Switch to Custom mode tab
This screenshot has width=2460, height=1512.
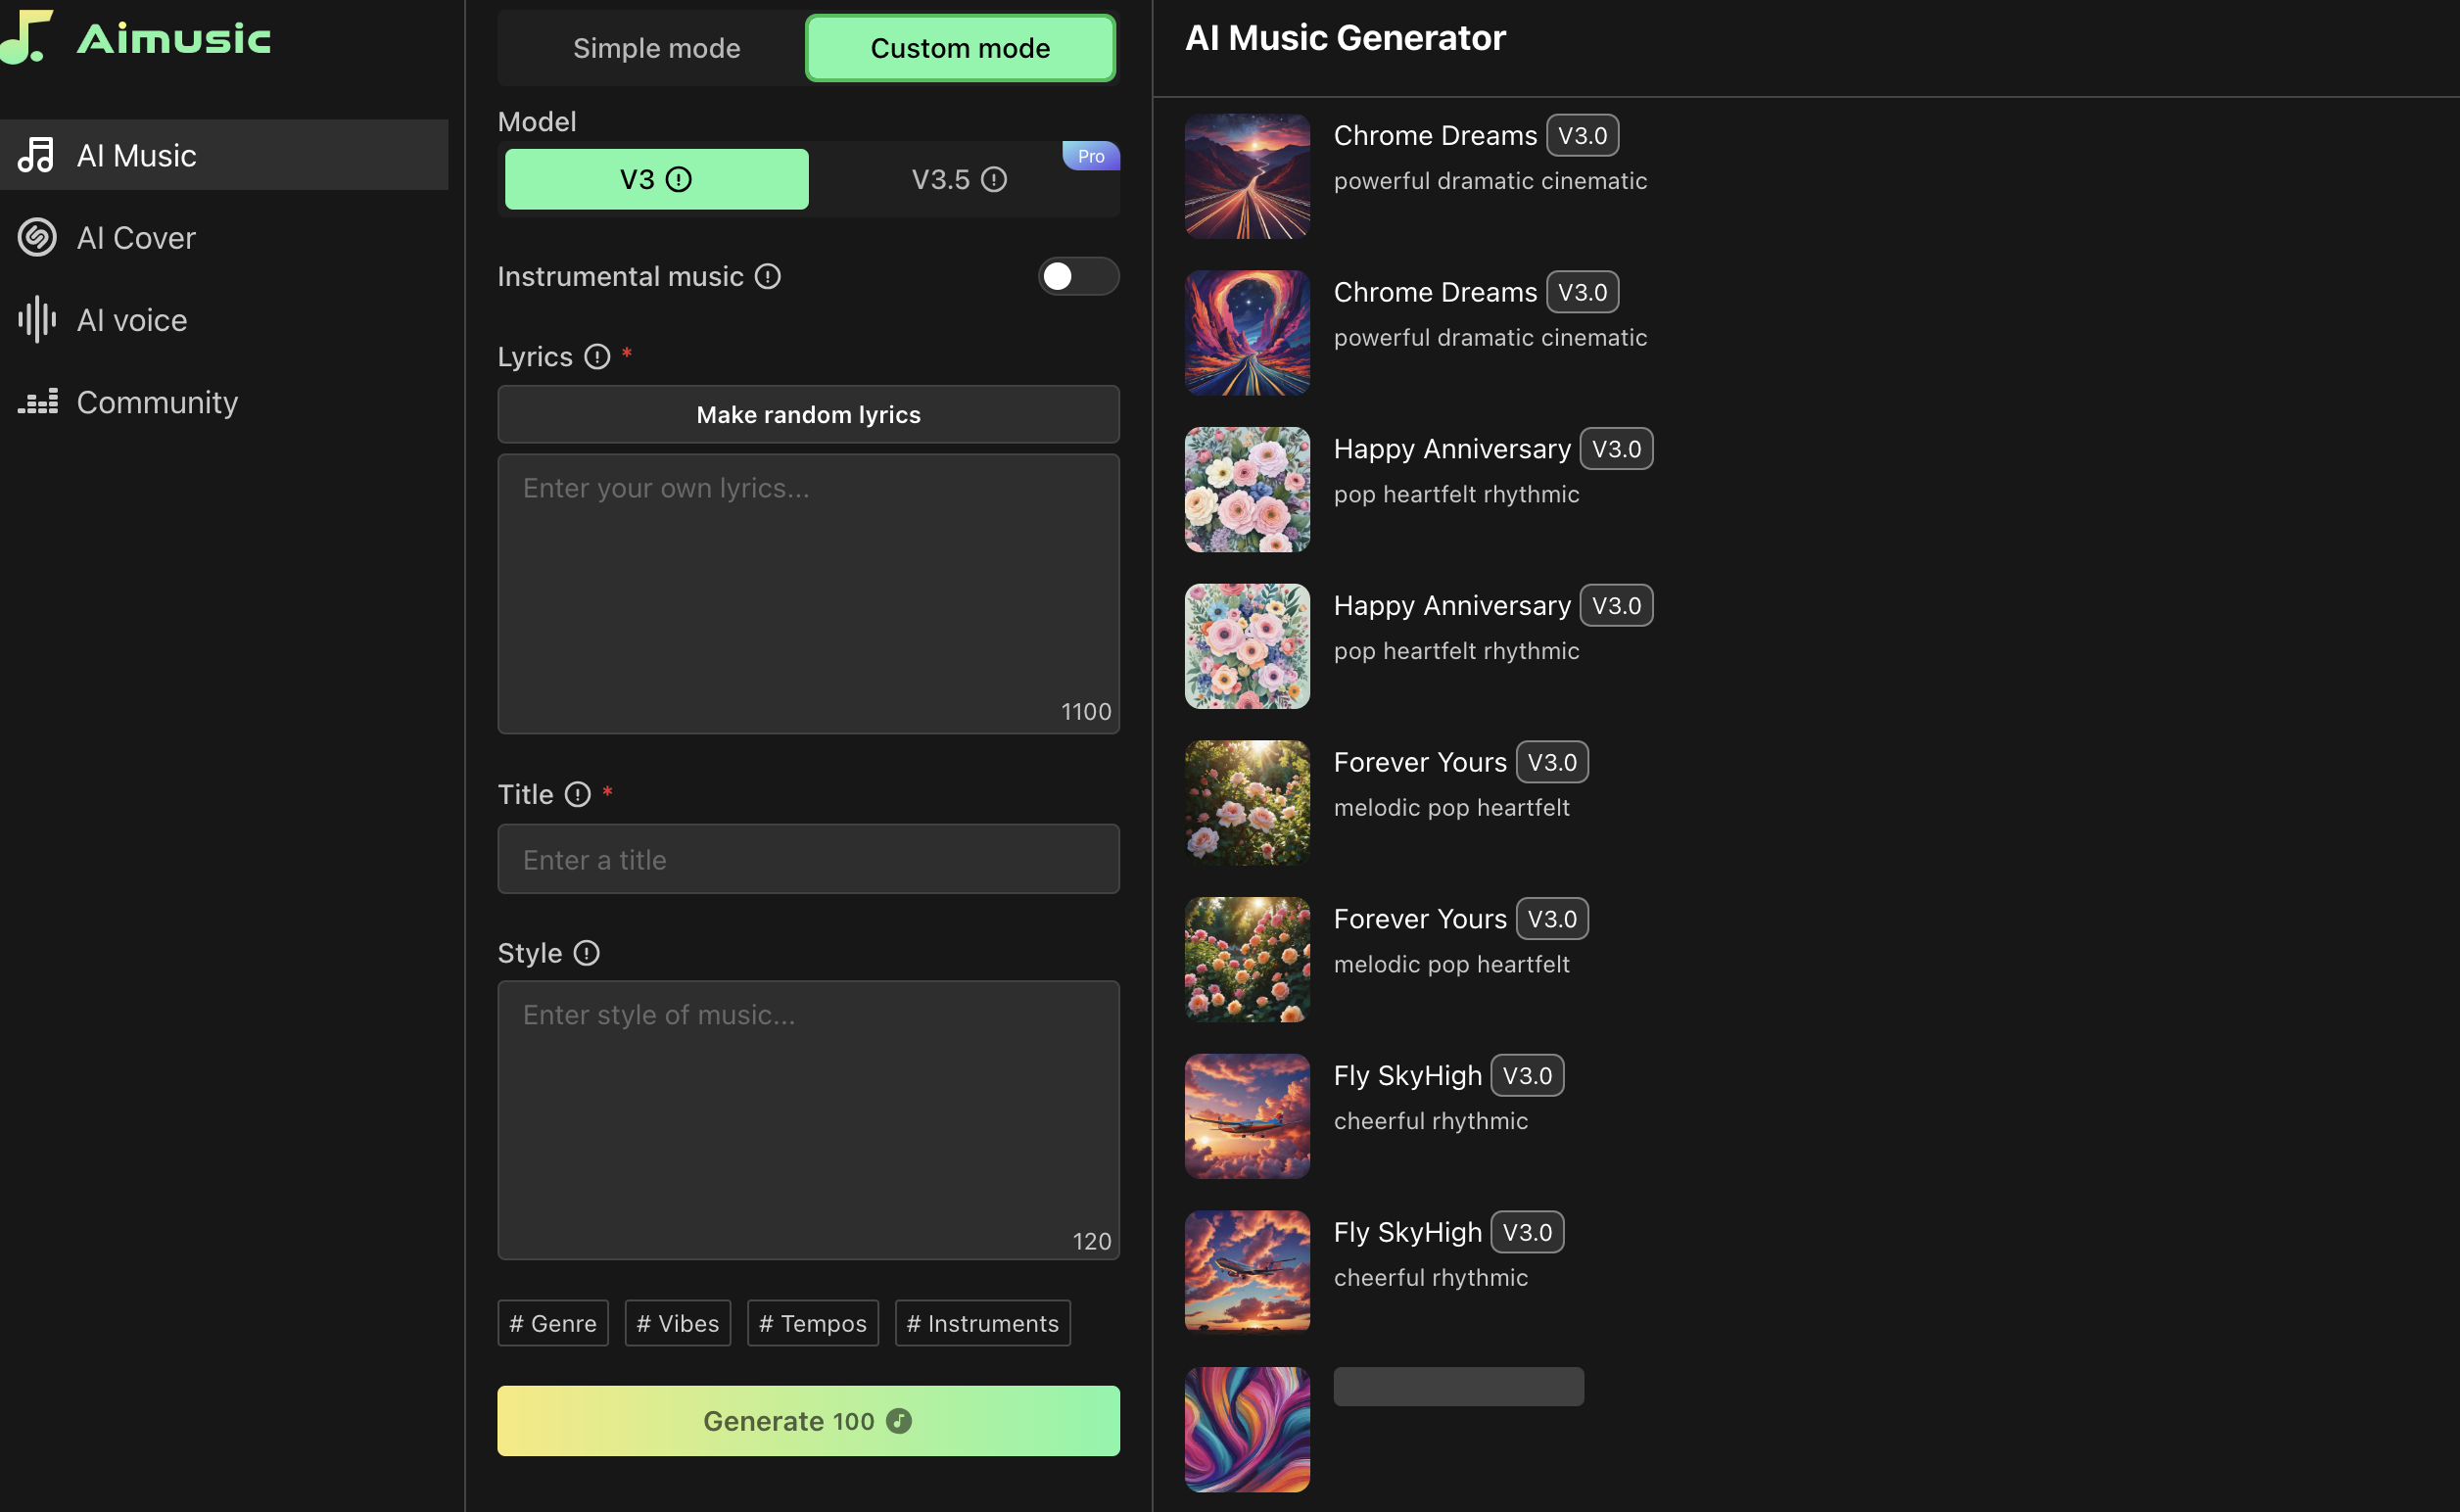[x=961, y=46]
